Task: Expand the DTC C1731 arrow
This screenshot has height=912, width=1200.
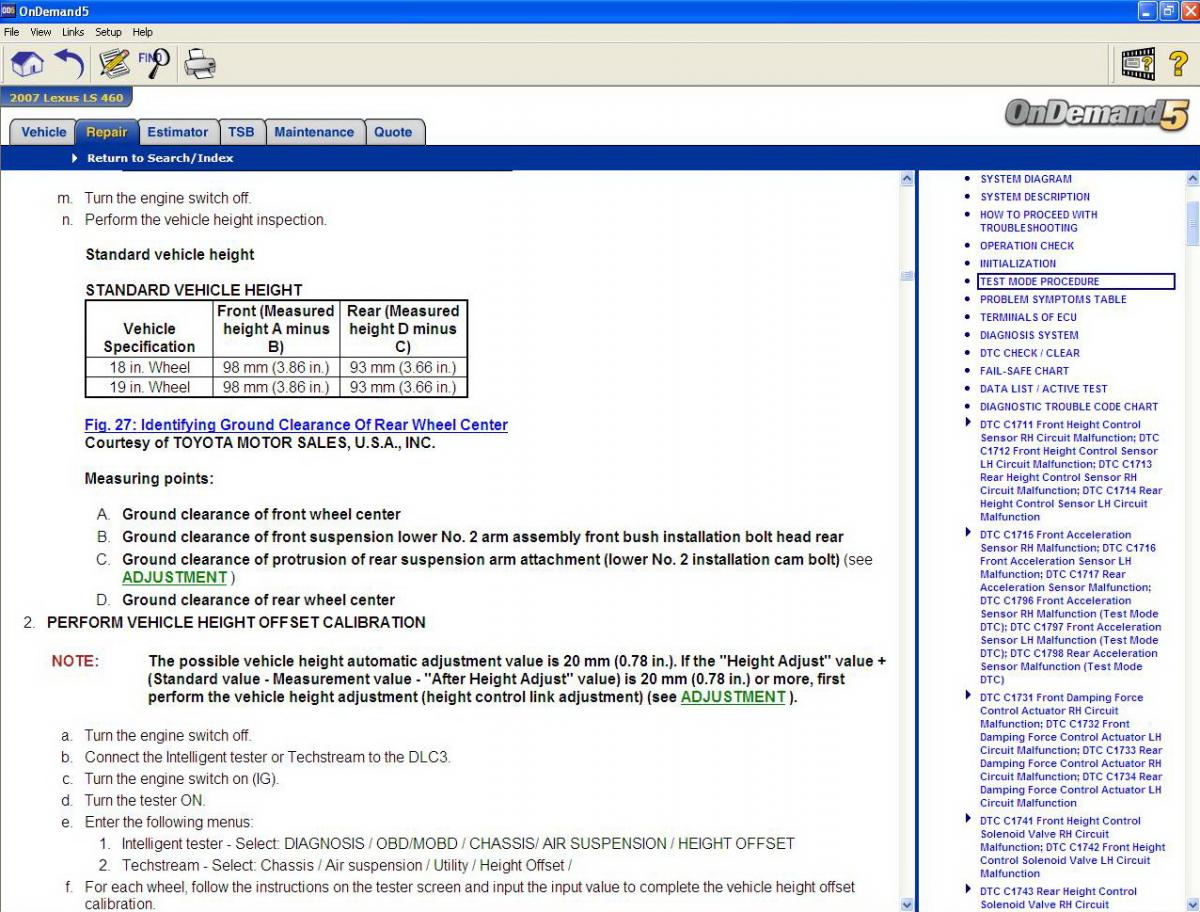Action: point(968,697)
